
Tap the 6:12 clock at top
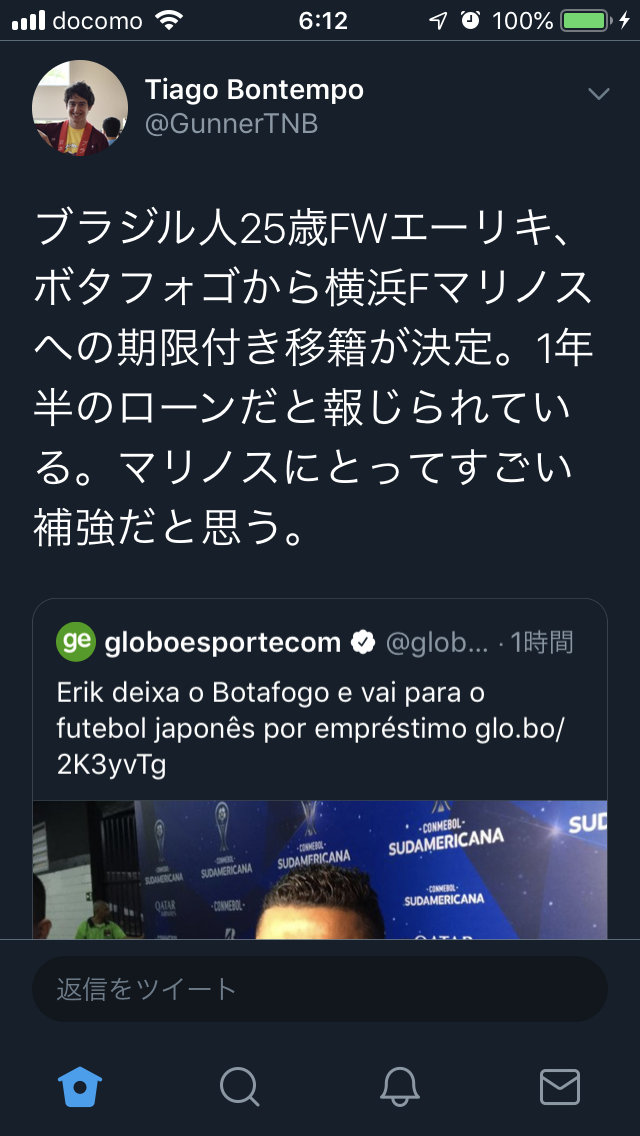point(323,20)
